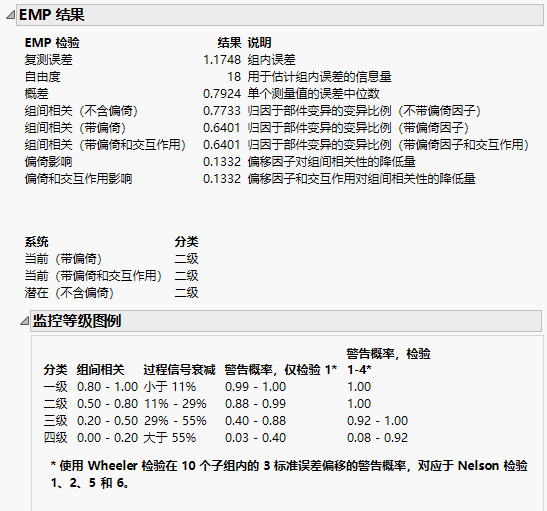The width and height of the screenshot is (547, 511).
Task: Select the 自由度 value 18
Action: pos(234,77)
